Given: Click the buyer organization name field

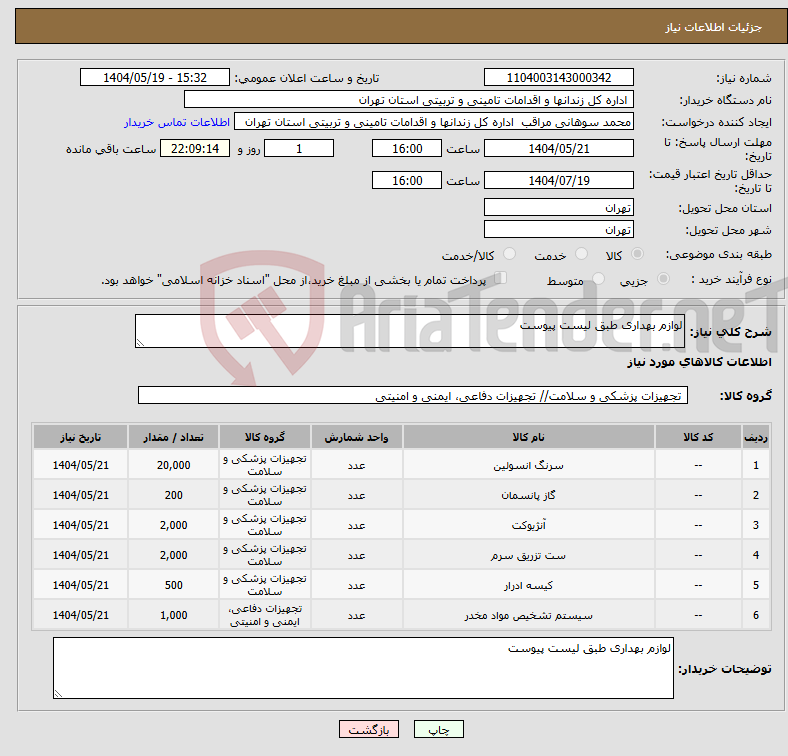Looking at the screenshot, I should pyautogui.click(x=409, y=100).
